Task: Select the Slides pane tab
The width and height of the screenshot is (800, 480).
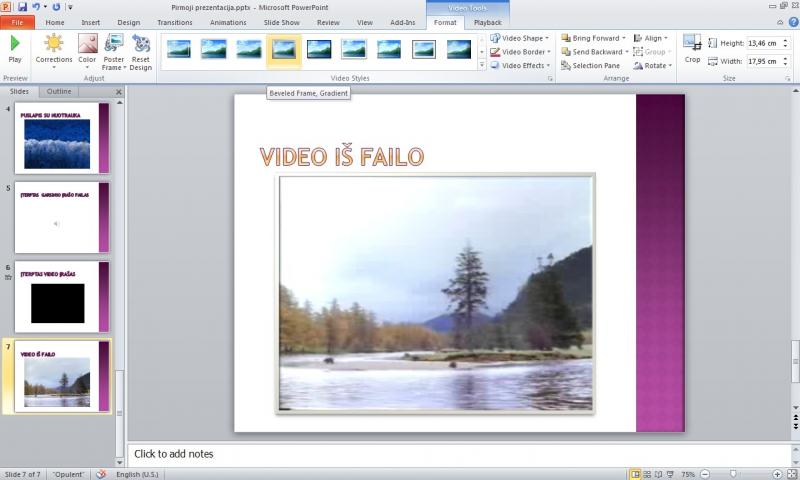Action: coord(19,91)
